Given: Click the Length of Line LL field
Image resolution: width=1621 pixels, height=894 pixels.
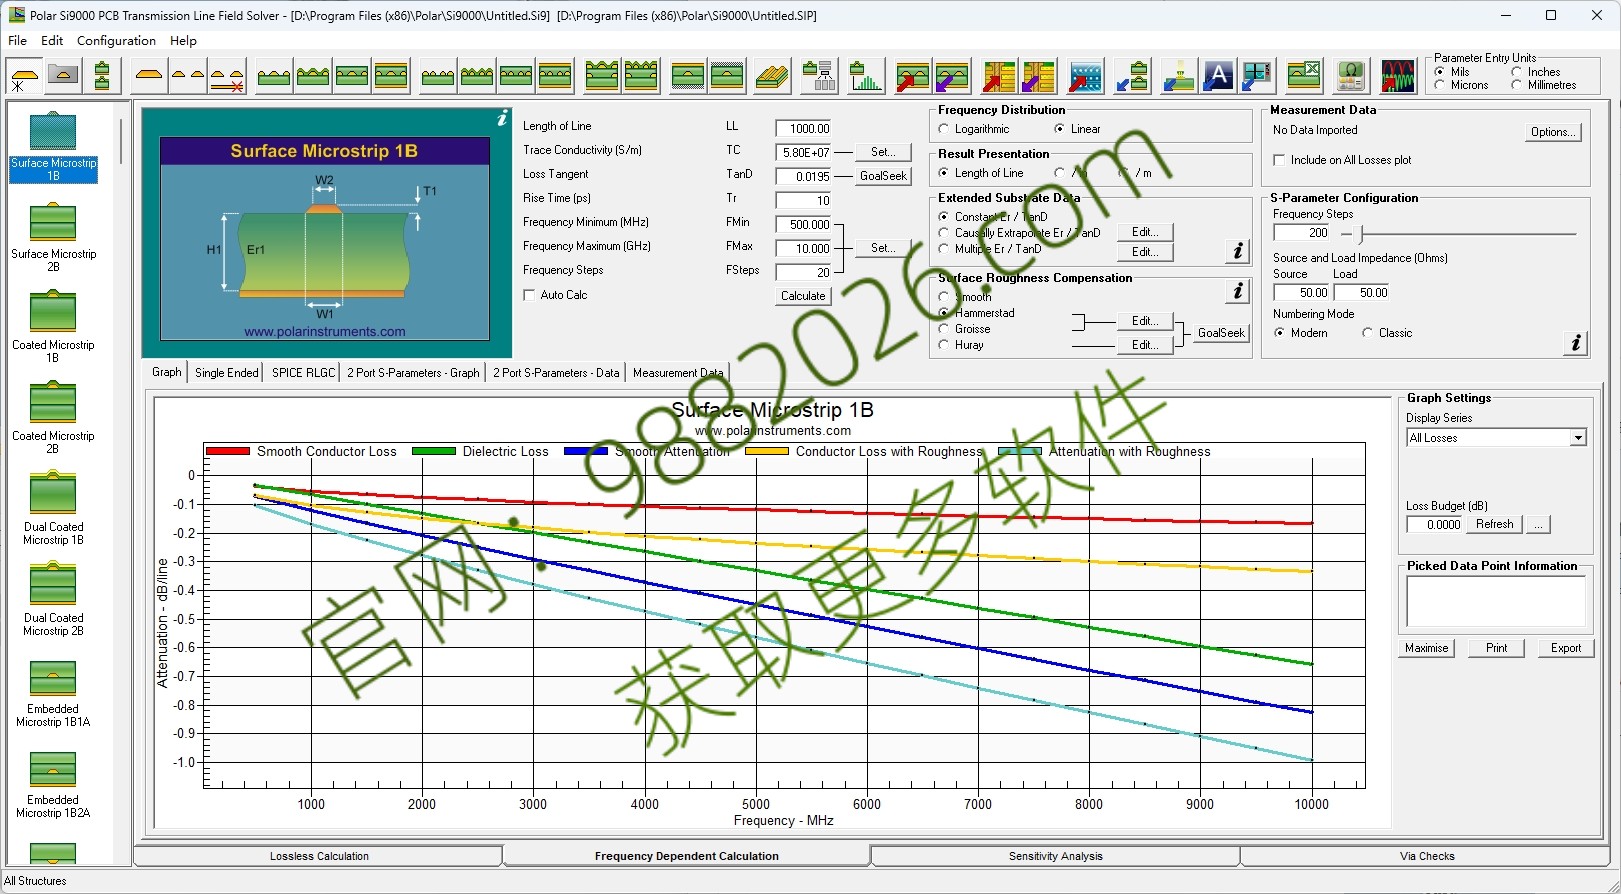Looking at the screenshot, I should [803, 128].
